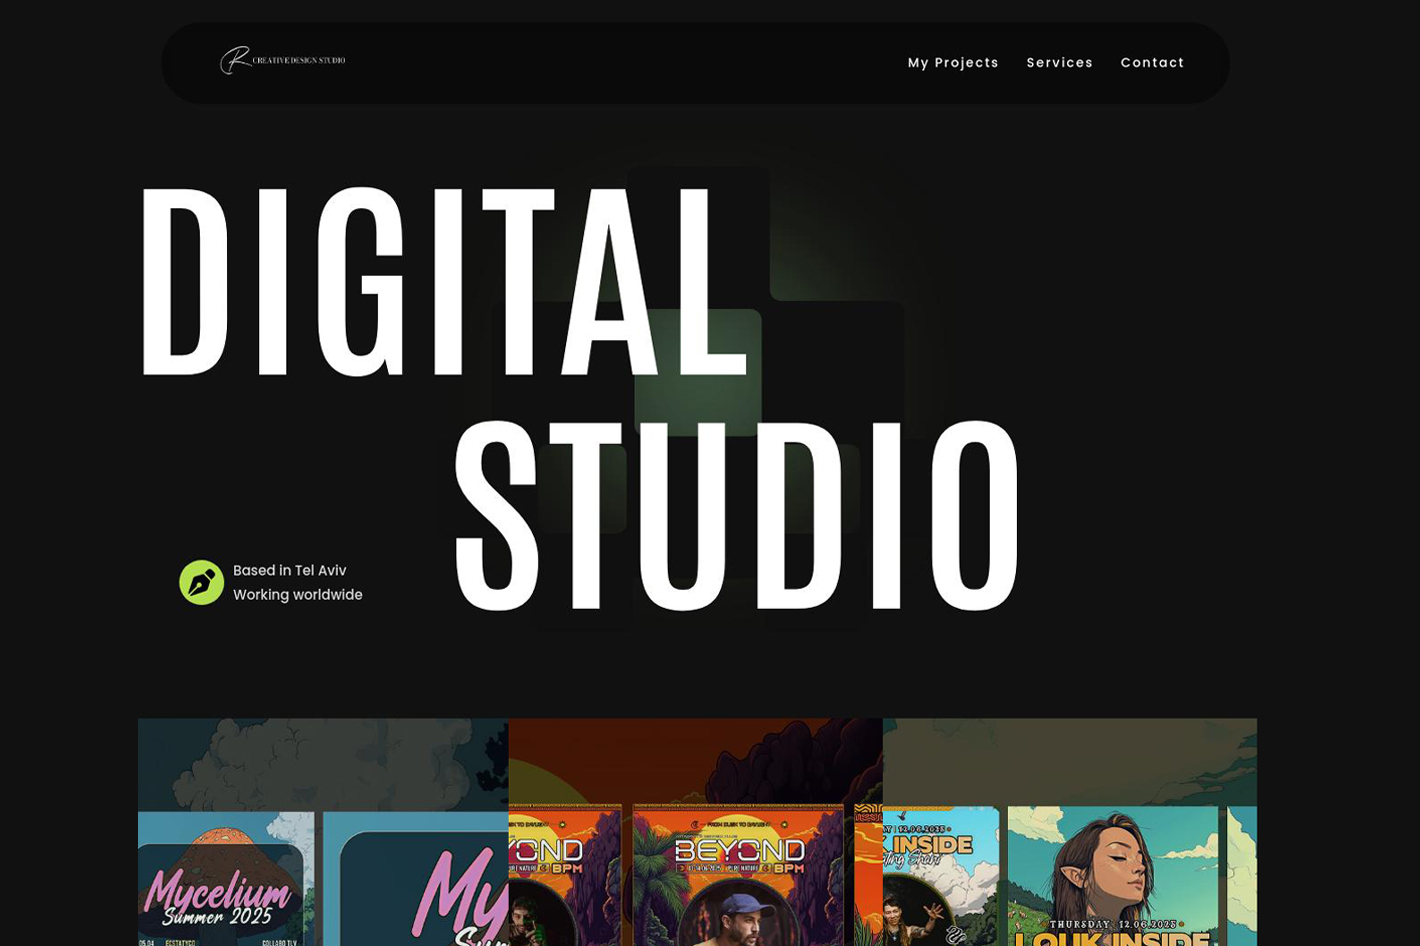1420x946 pixels.
Task: Click the signature R logo in the header
Action: 233,60
